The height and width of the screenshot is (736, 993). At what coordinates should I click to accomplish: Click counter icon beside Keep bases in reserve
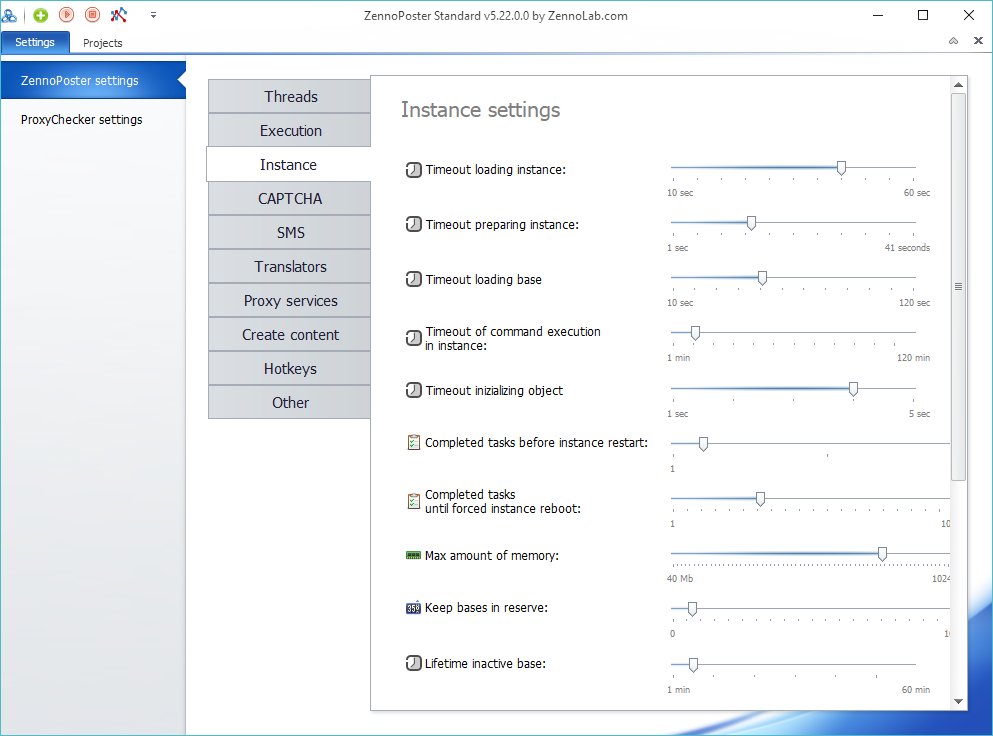coord(414,608)
